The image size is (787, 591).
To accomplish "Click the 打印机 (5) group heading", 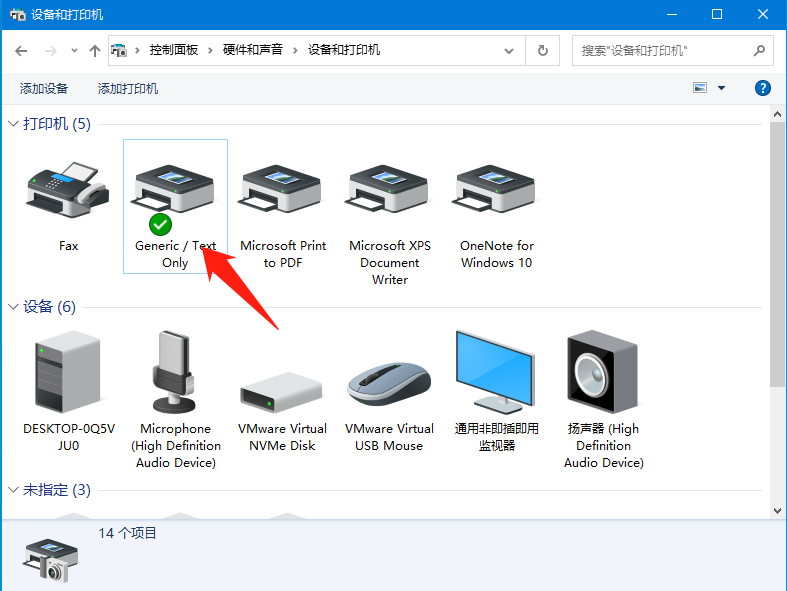I will click(x=57, y=124).
